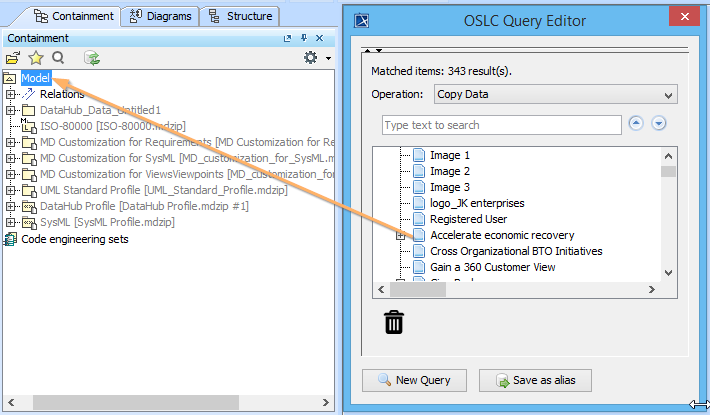Click the next search result down arrow

coord(659,125)
